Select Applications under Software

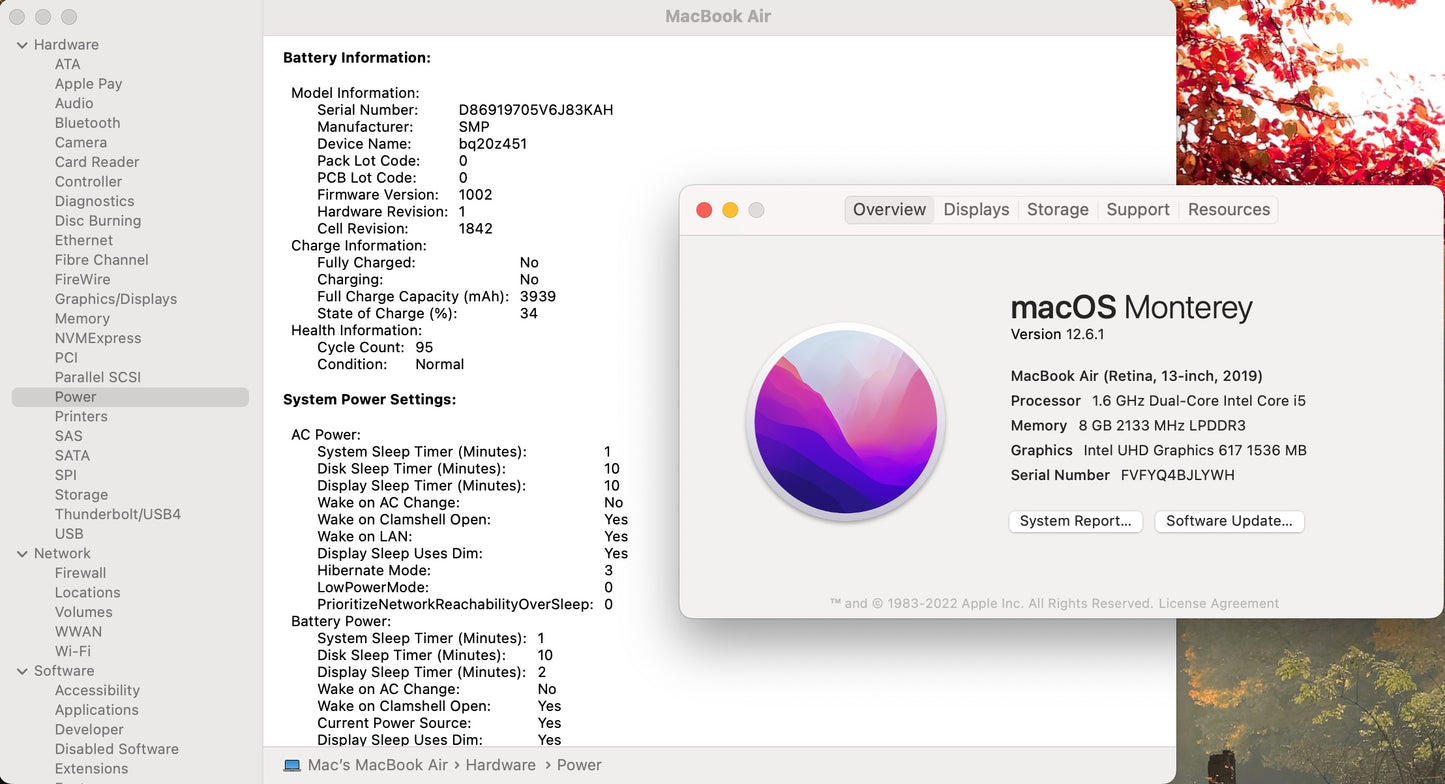pyautogui.click(x=96, y=710)
